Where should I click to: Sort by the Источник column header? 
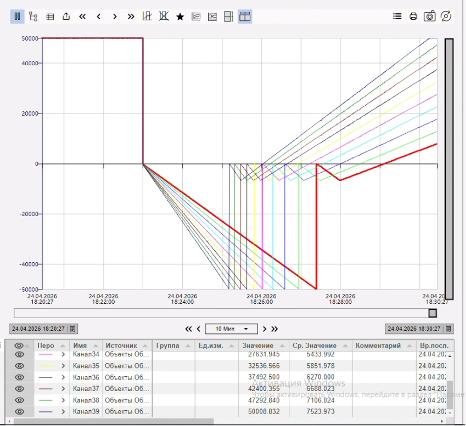[127, 346]
